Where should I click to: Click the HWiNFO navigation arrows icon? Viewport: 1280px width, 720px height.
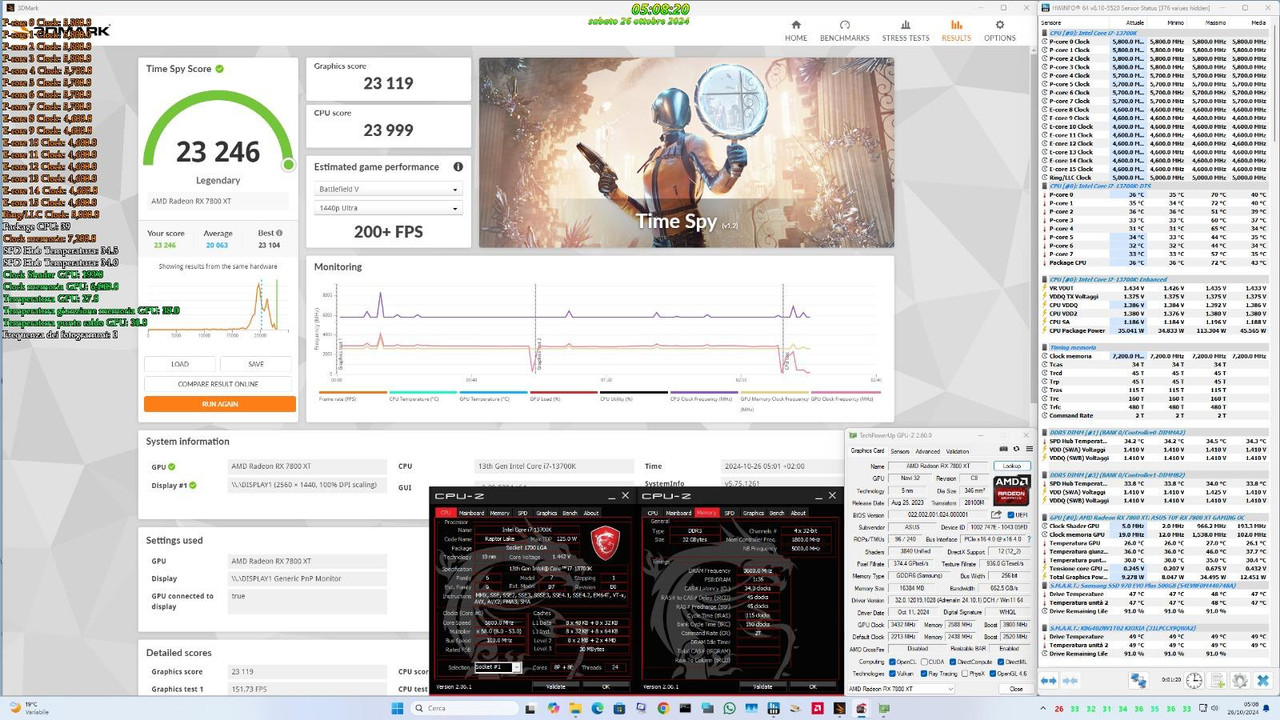pyautogui.click(x=1048, y=680)
